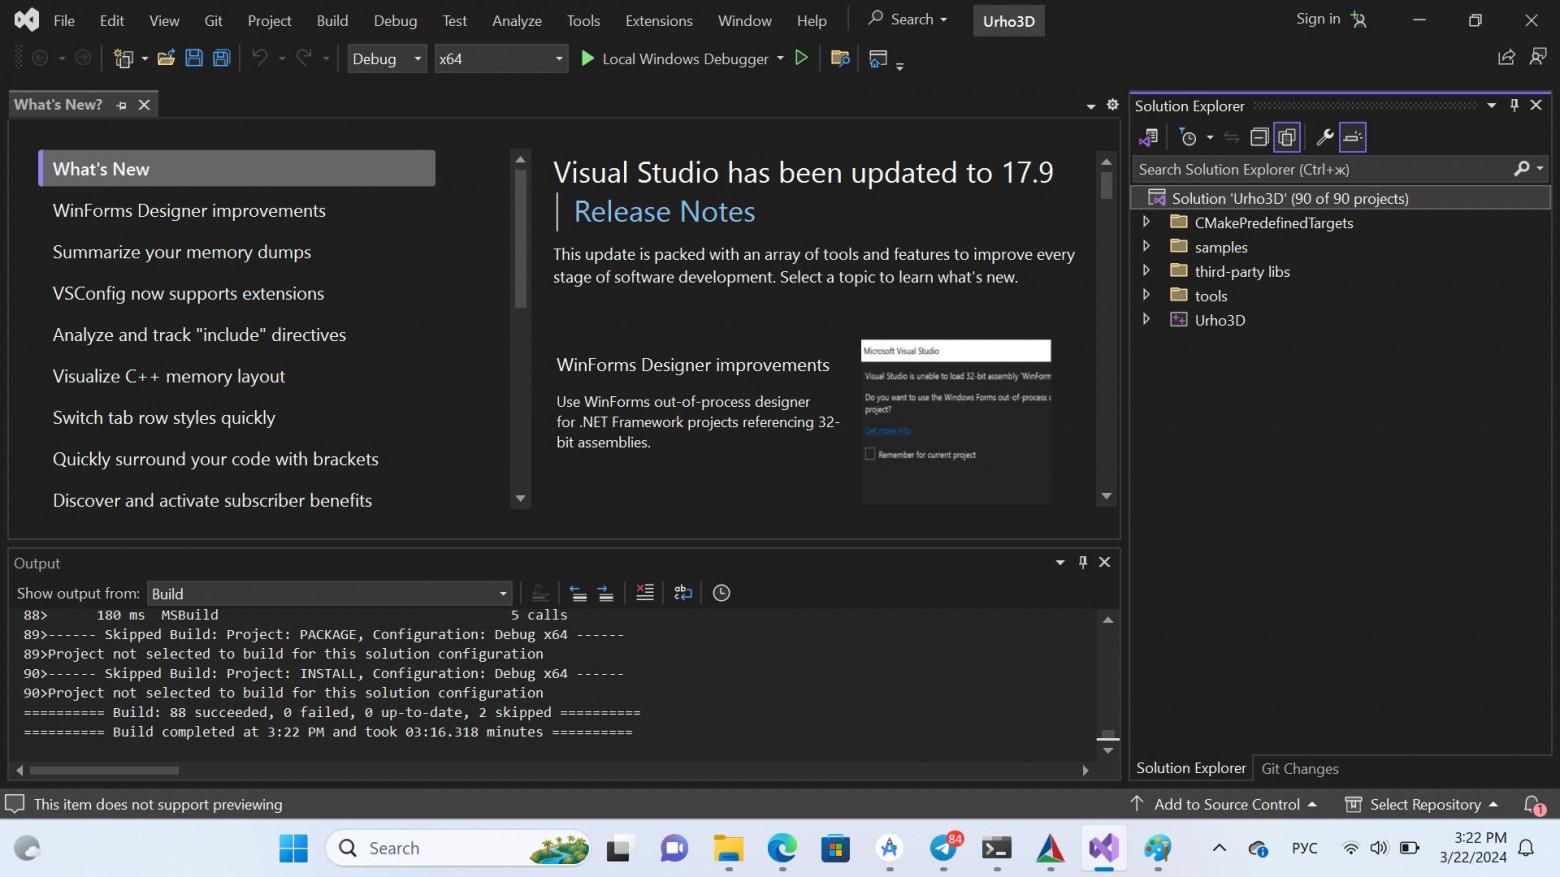Click the Find in Files icon
Viewport: 1560px width, 877px height.
pos(841,59)
